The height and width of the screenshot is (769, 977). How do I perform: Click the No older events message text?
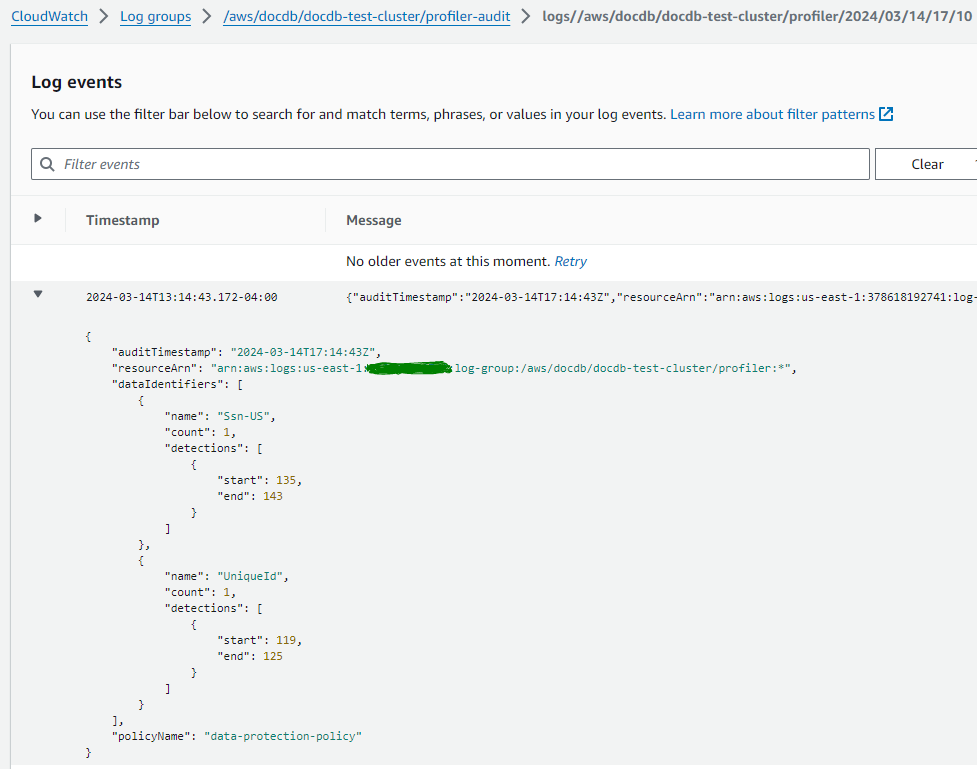(448, 261)
